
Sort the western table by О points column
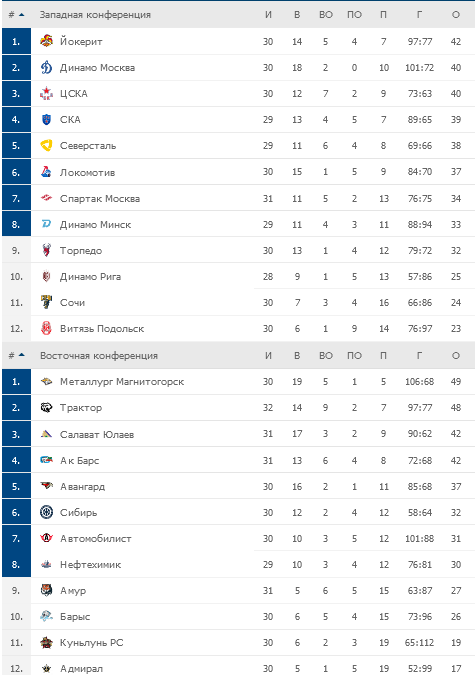tap(456, 15)
